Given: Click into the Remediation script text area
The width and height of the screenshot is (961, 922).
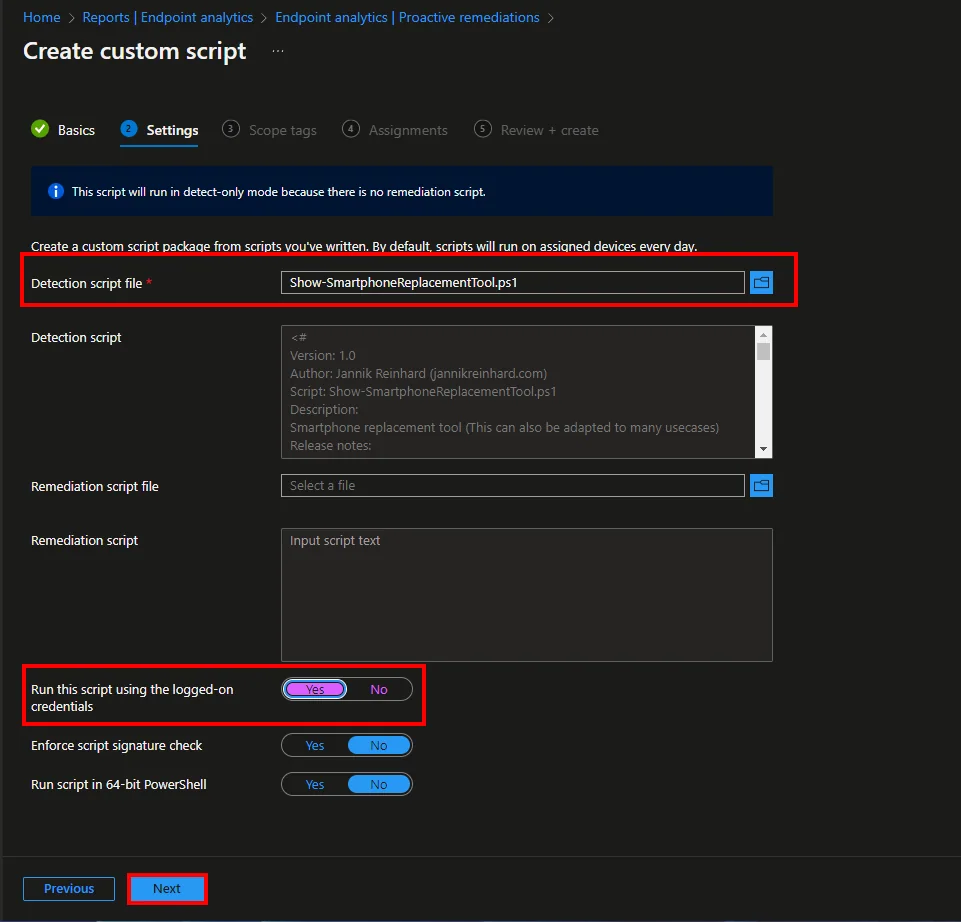Looking at the screenshot, I should point(526,595).
